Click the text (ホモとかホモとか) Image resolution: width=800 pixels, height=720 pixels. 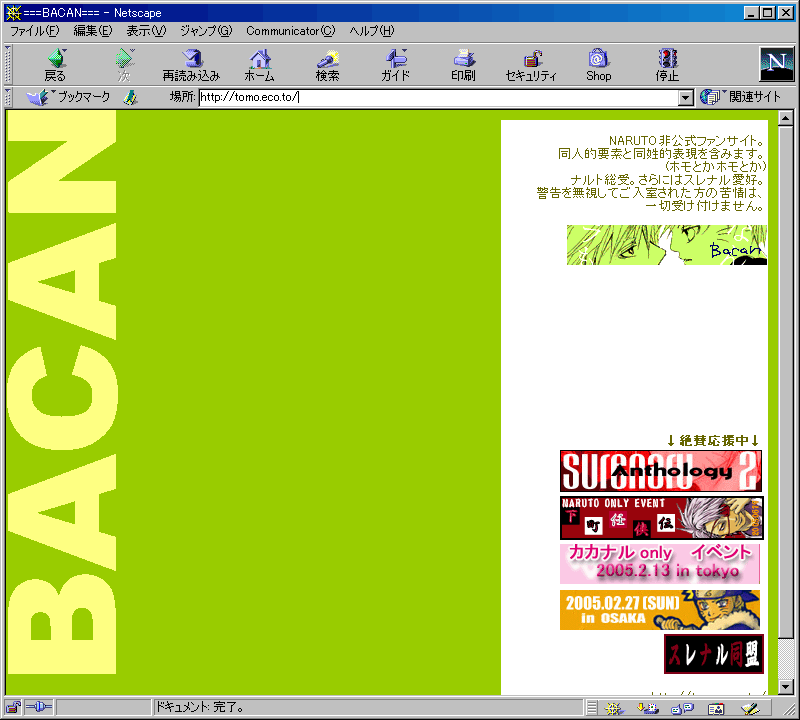(x=715, y=166)
